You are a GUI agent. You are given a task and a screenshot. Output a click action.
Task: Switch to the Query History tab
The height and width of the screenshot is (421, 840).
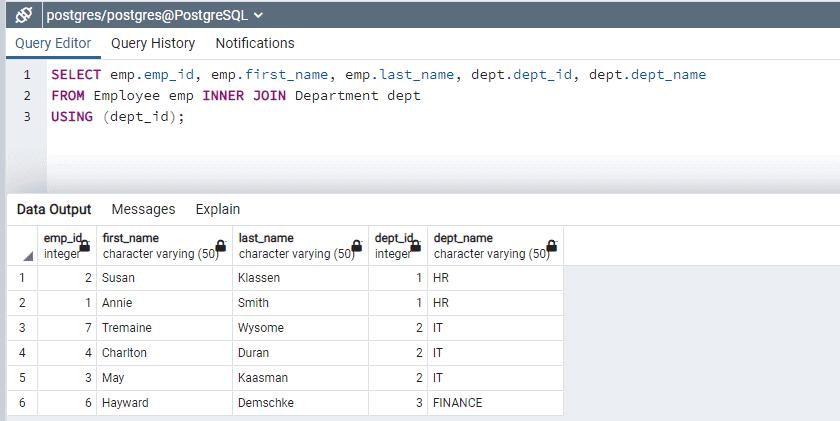tap(153, 43)
